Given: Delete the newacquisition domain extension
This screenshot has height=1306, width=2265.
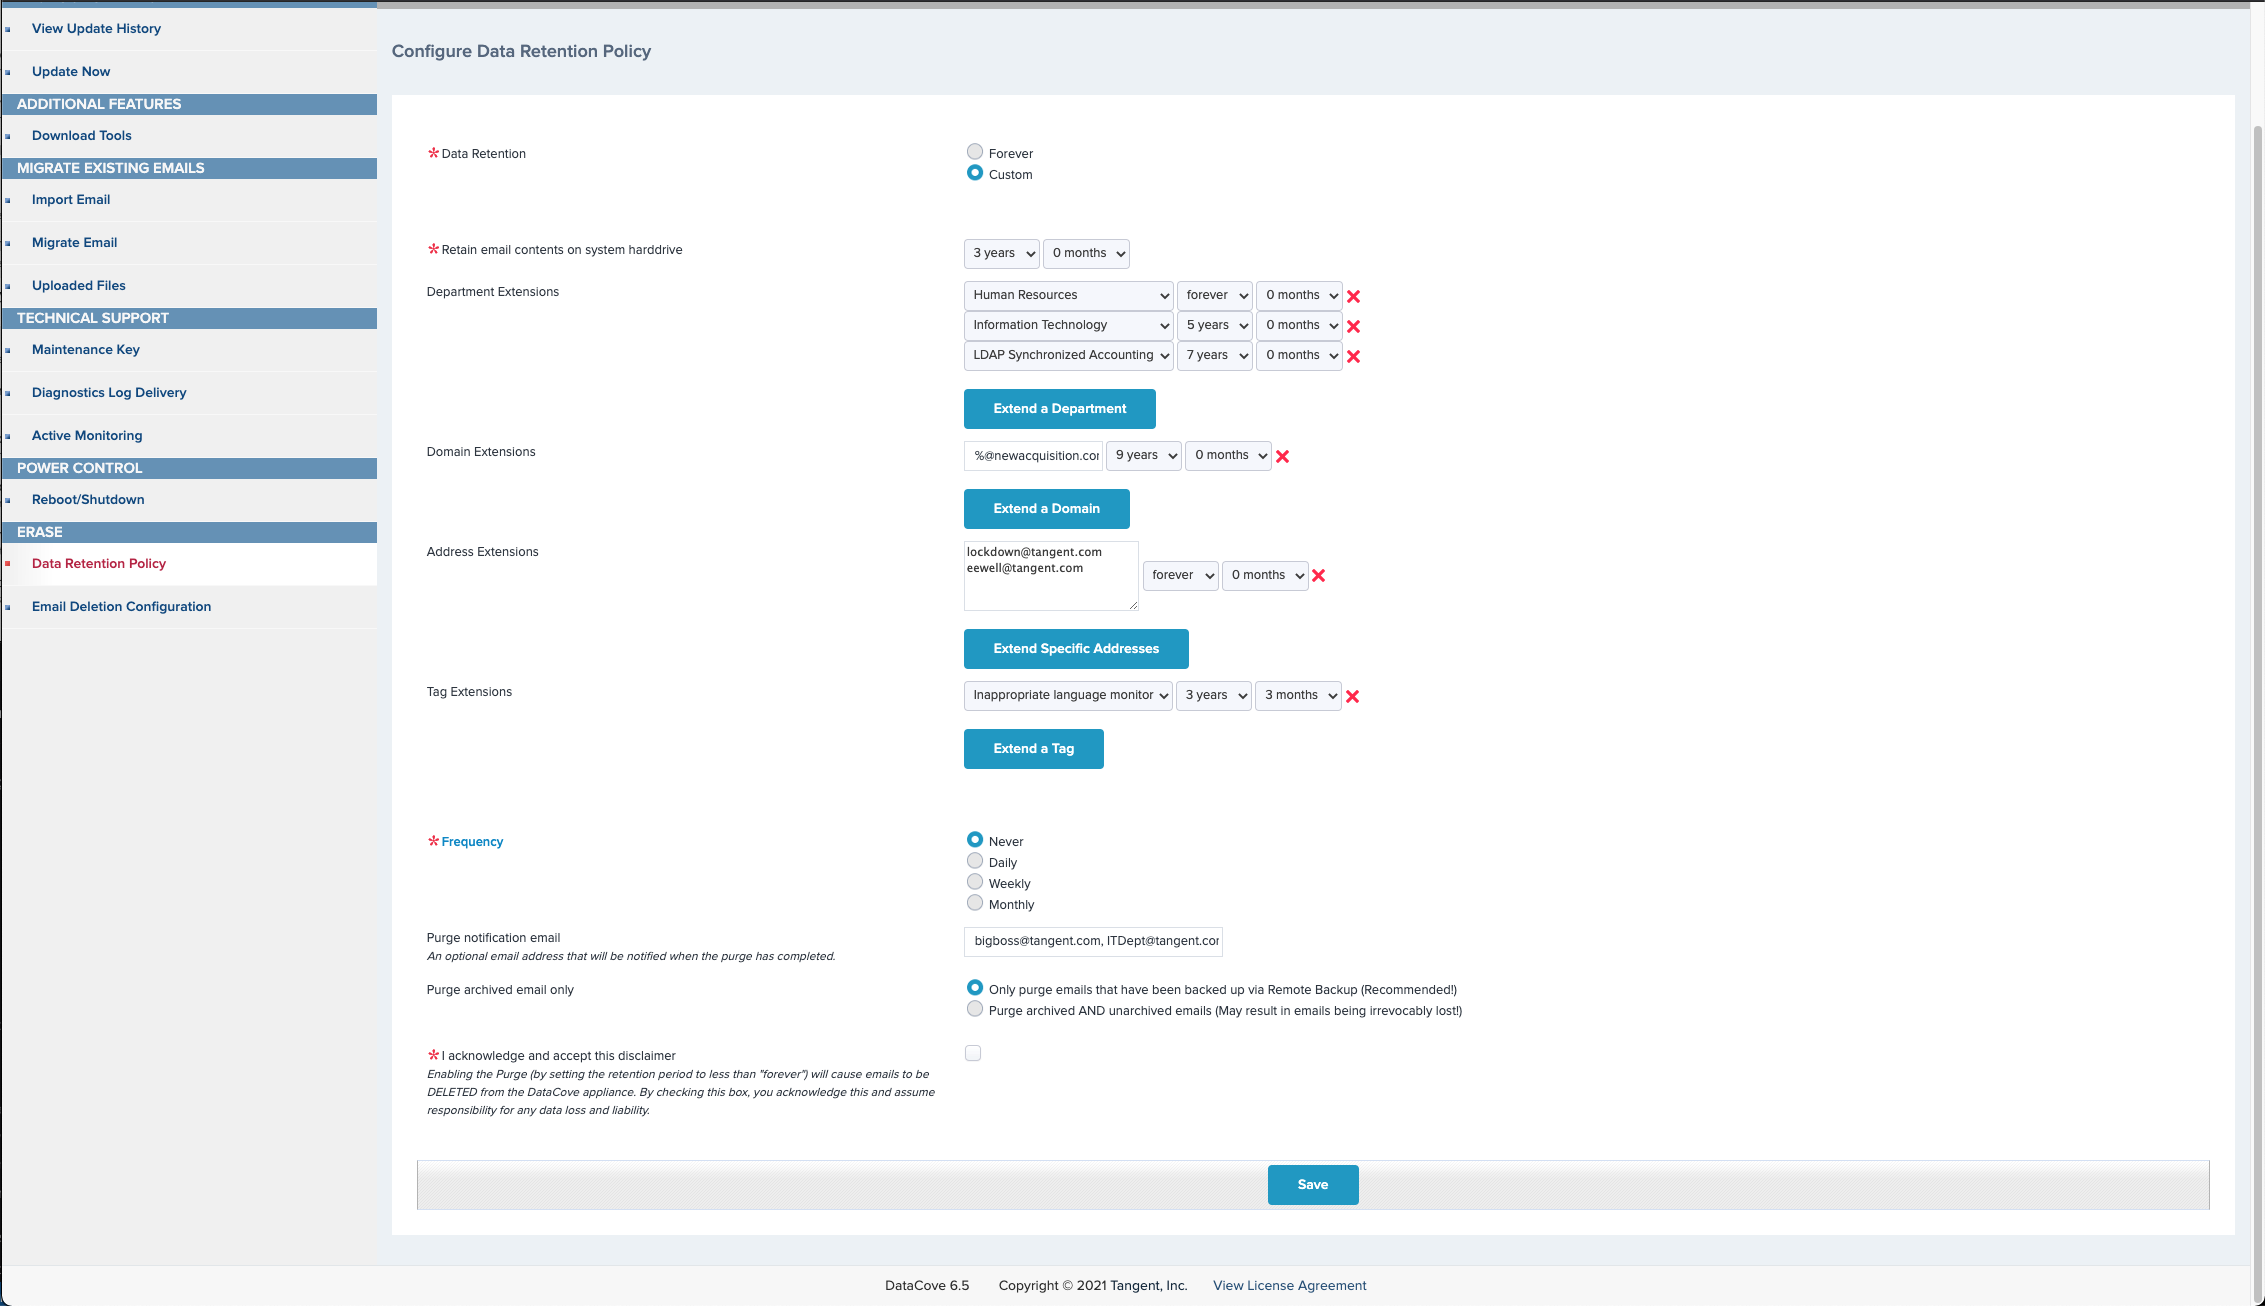Looking at the screenshot, I should (1282, 456).
